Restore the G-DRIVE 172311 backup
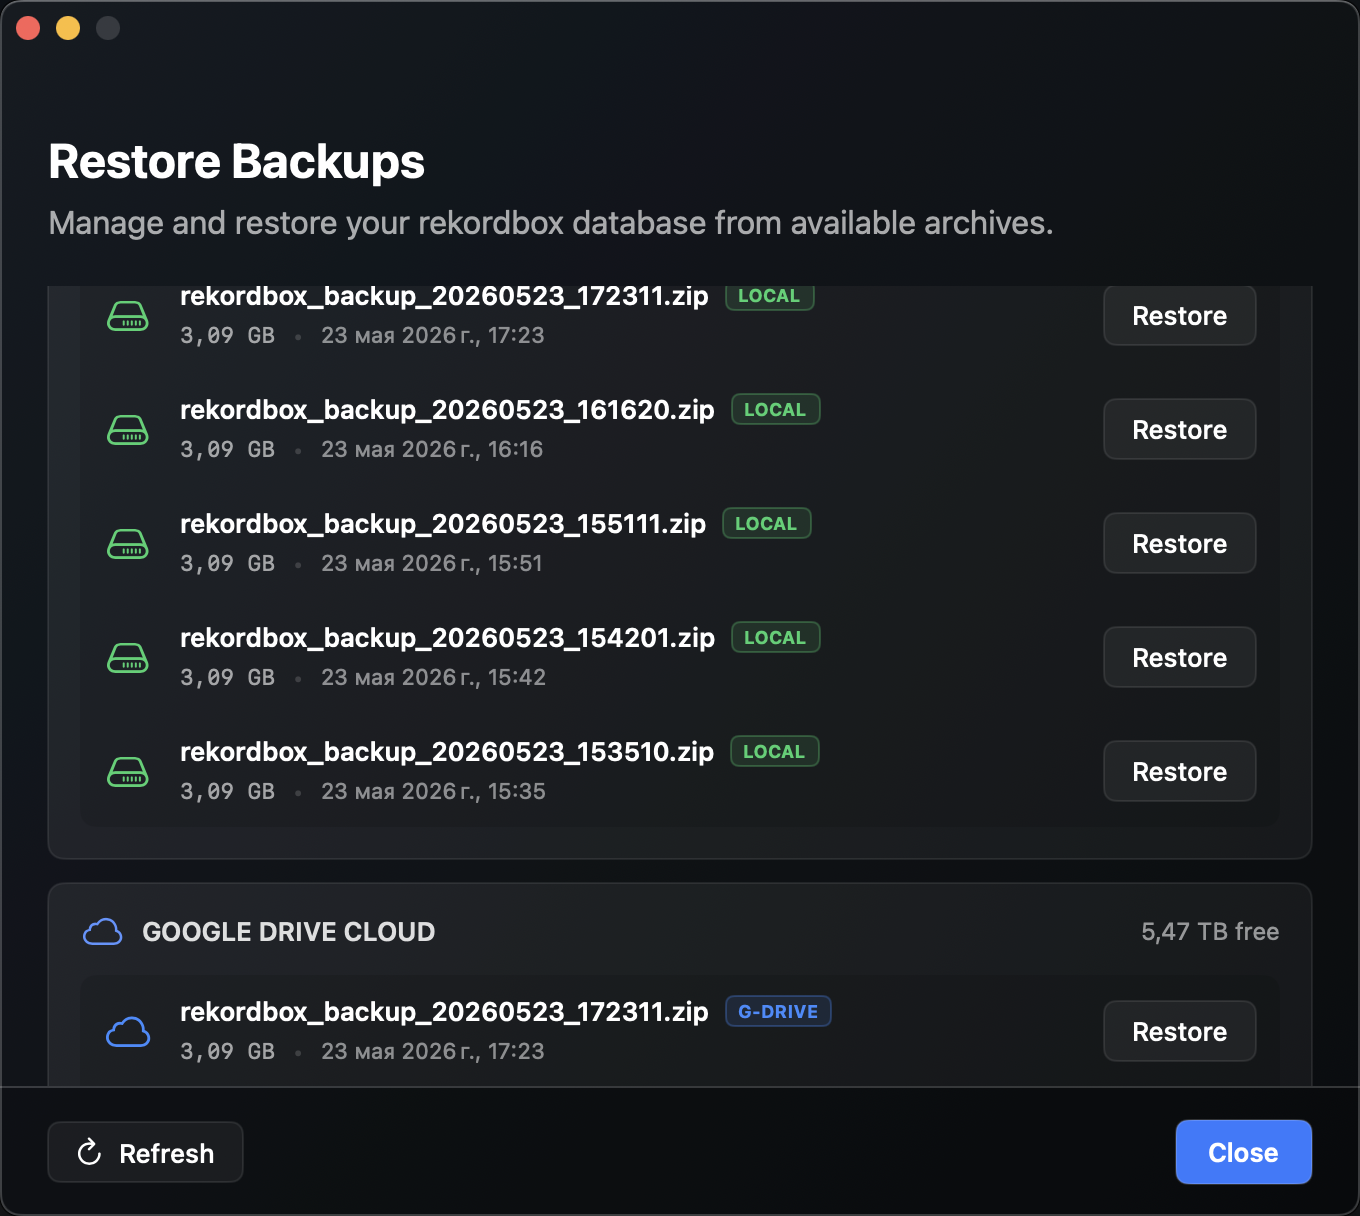The image size is (1360, 1216). pyautogui.click(x=1180, y=1032)
